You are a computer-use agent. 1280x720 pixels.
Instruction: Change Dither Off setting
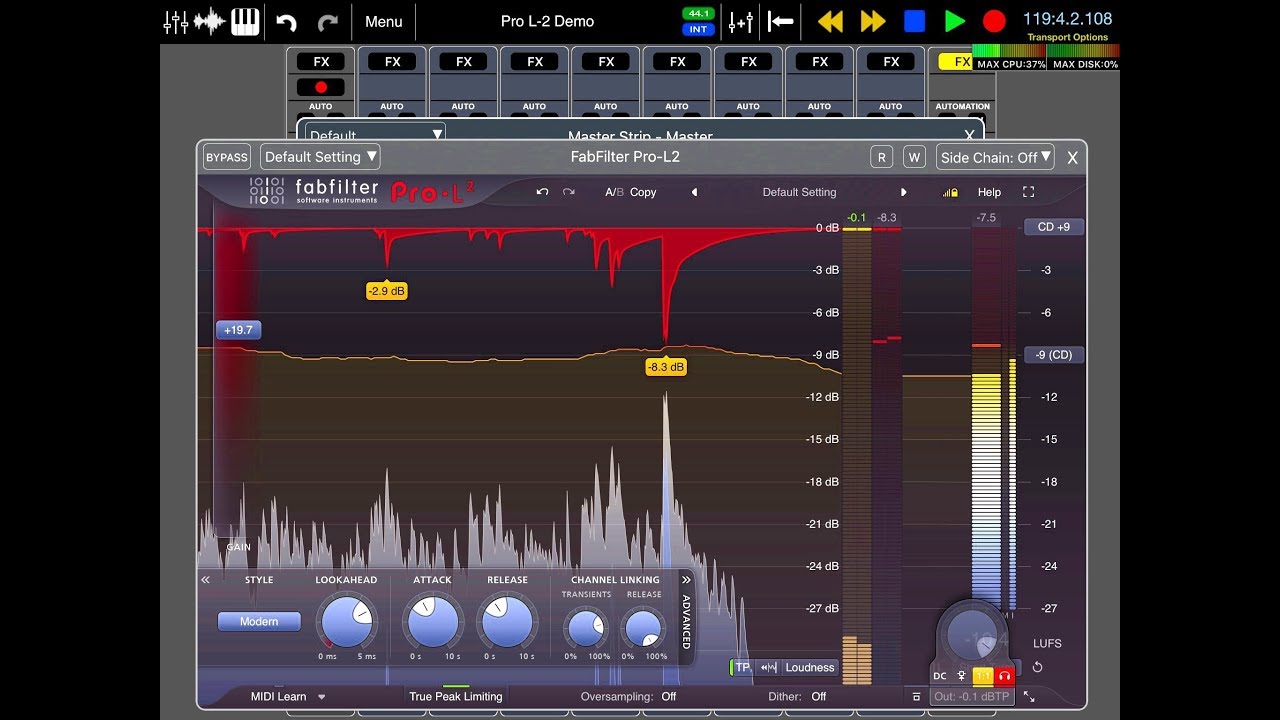pos(819,697)
